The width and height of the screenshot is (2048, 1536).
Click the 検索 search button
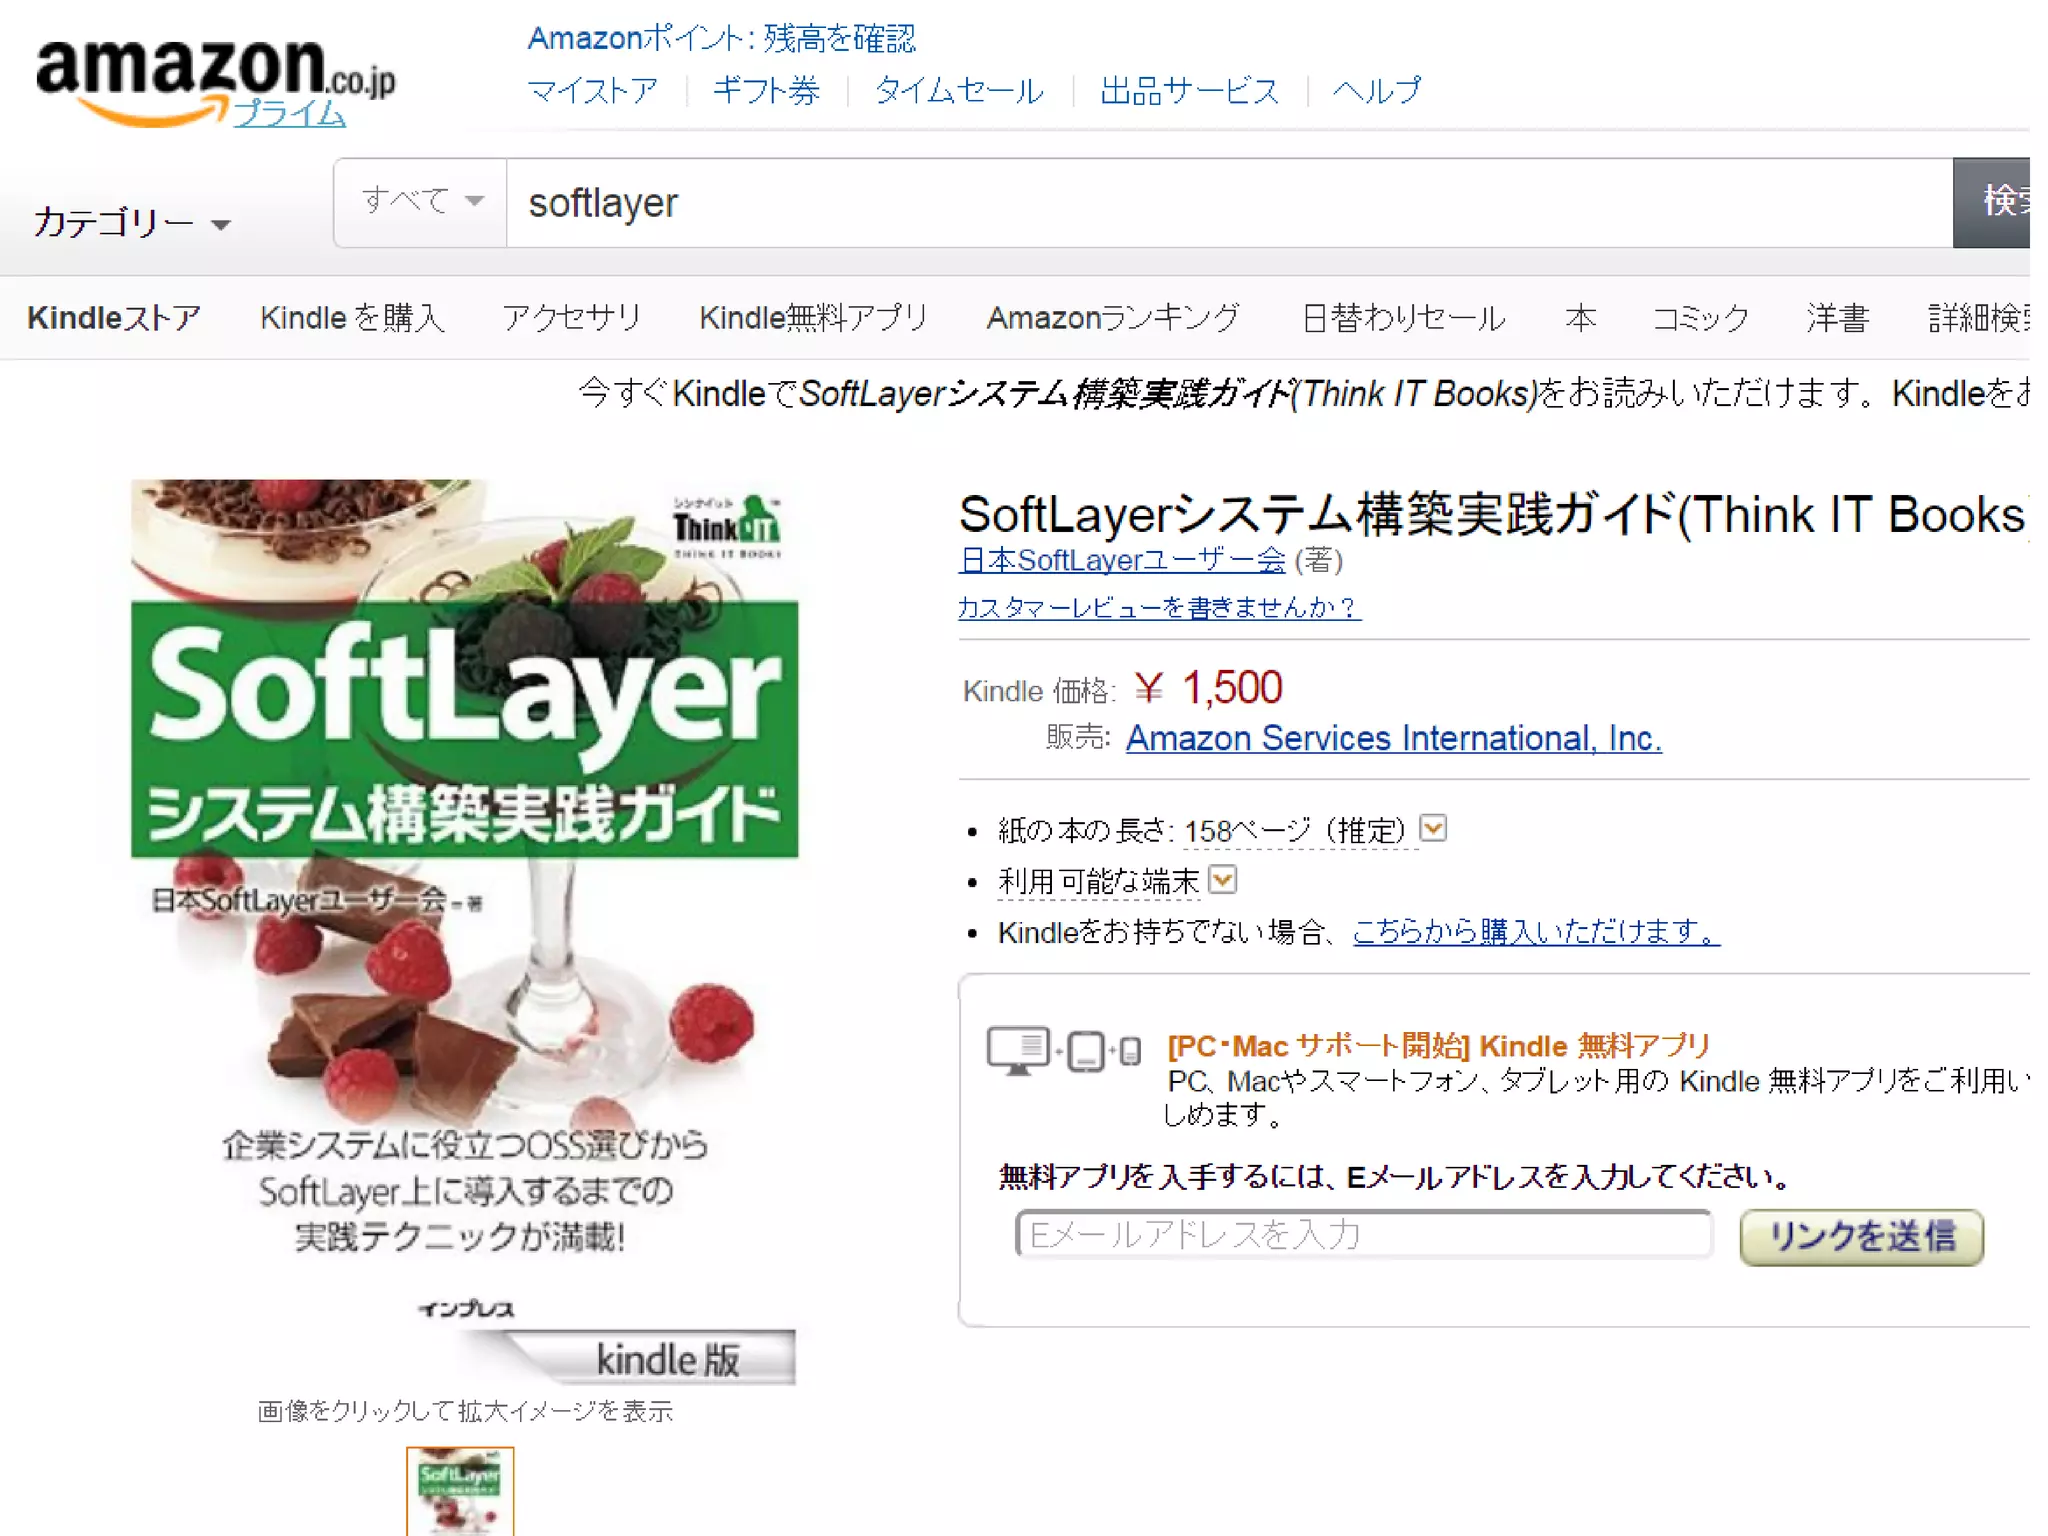tap(1991, 202)
